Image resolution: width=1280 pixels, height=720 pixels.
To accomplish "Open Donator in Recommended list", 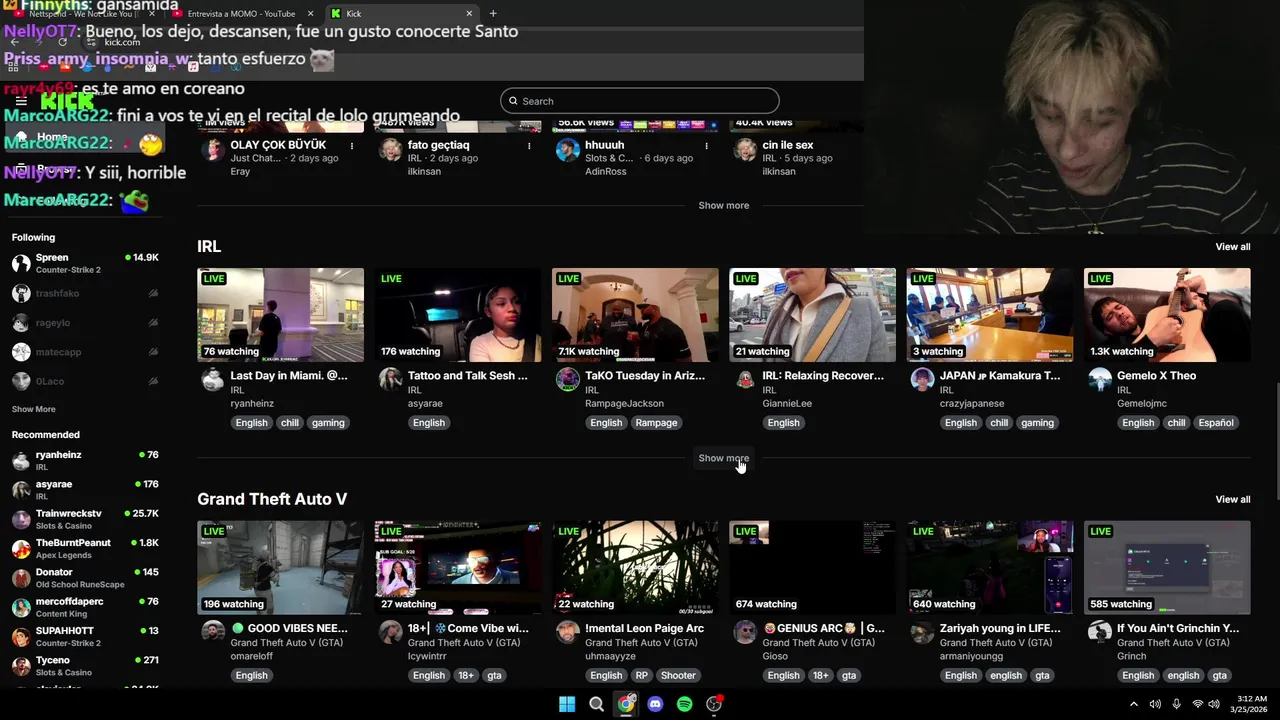I will [x=85, y=578].
